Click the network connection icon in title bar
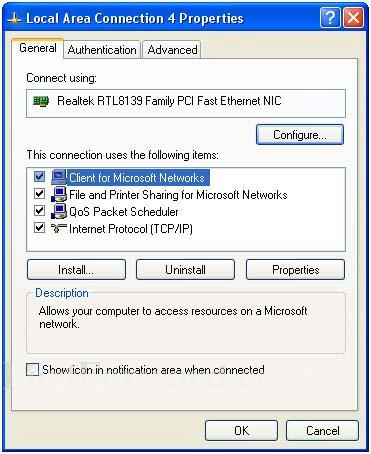The width and height of the screenshot is (371, 454). [x=14, y=19]
